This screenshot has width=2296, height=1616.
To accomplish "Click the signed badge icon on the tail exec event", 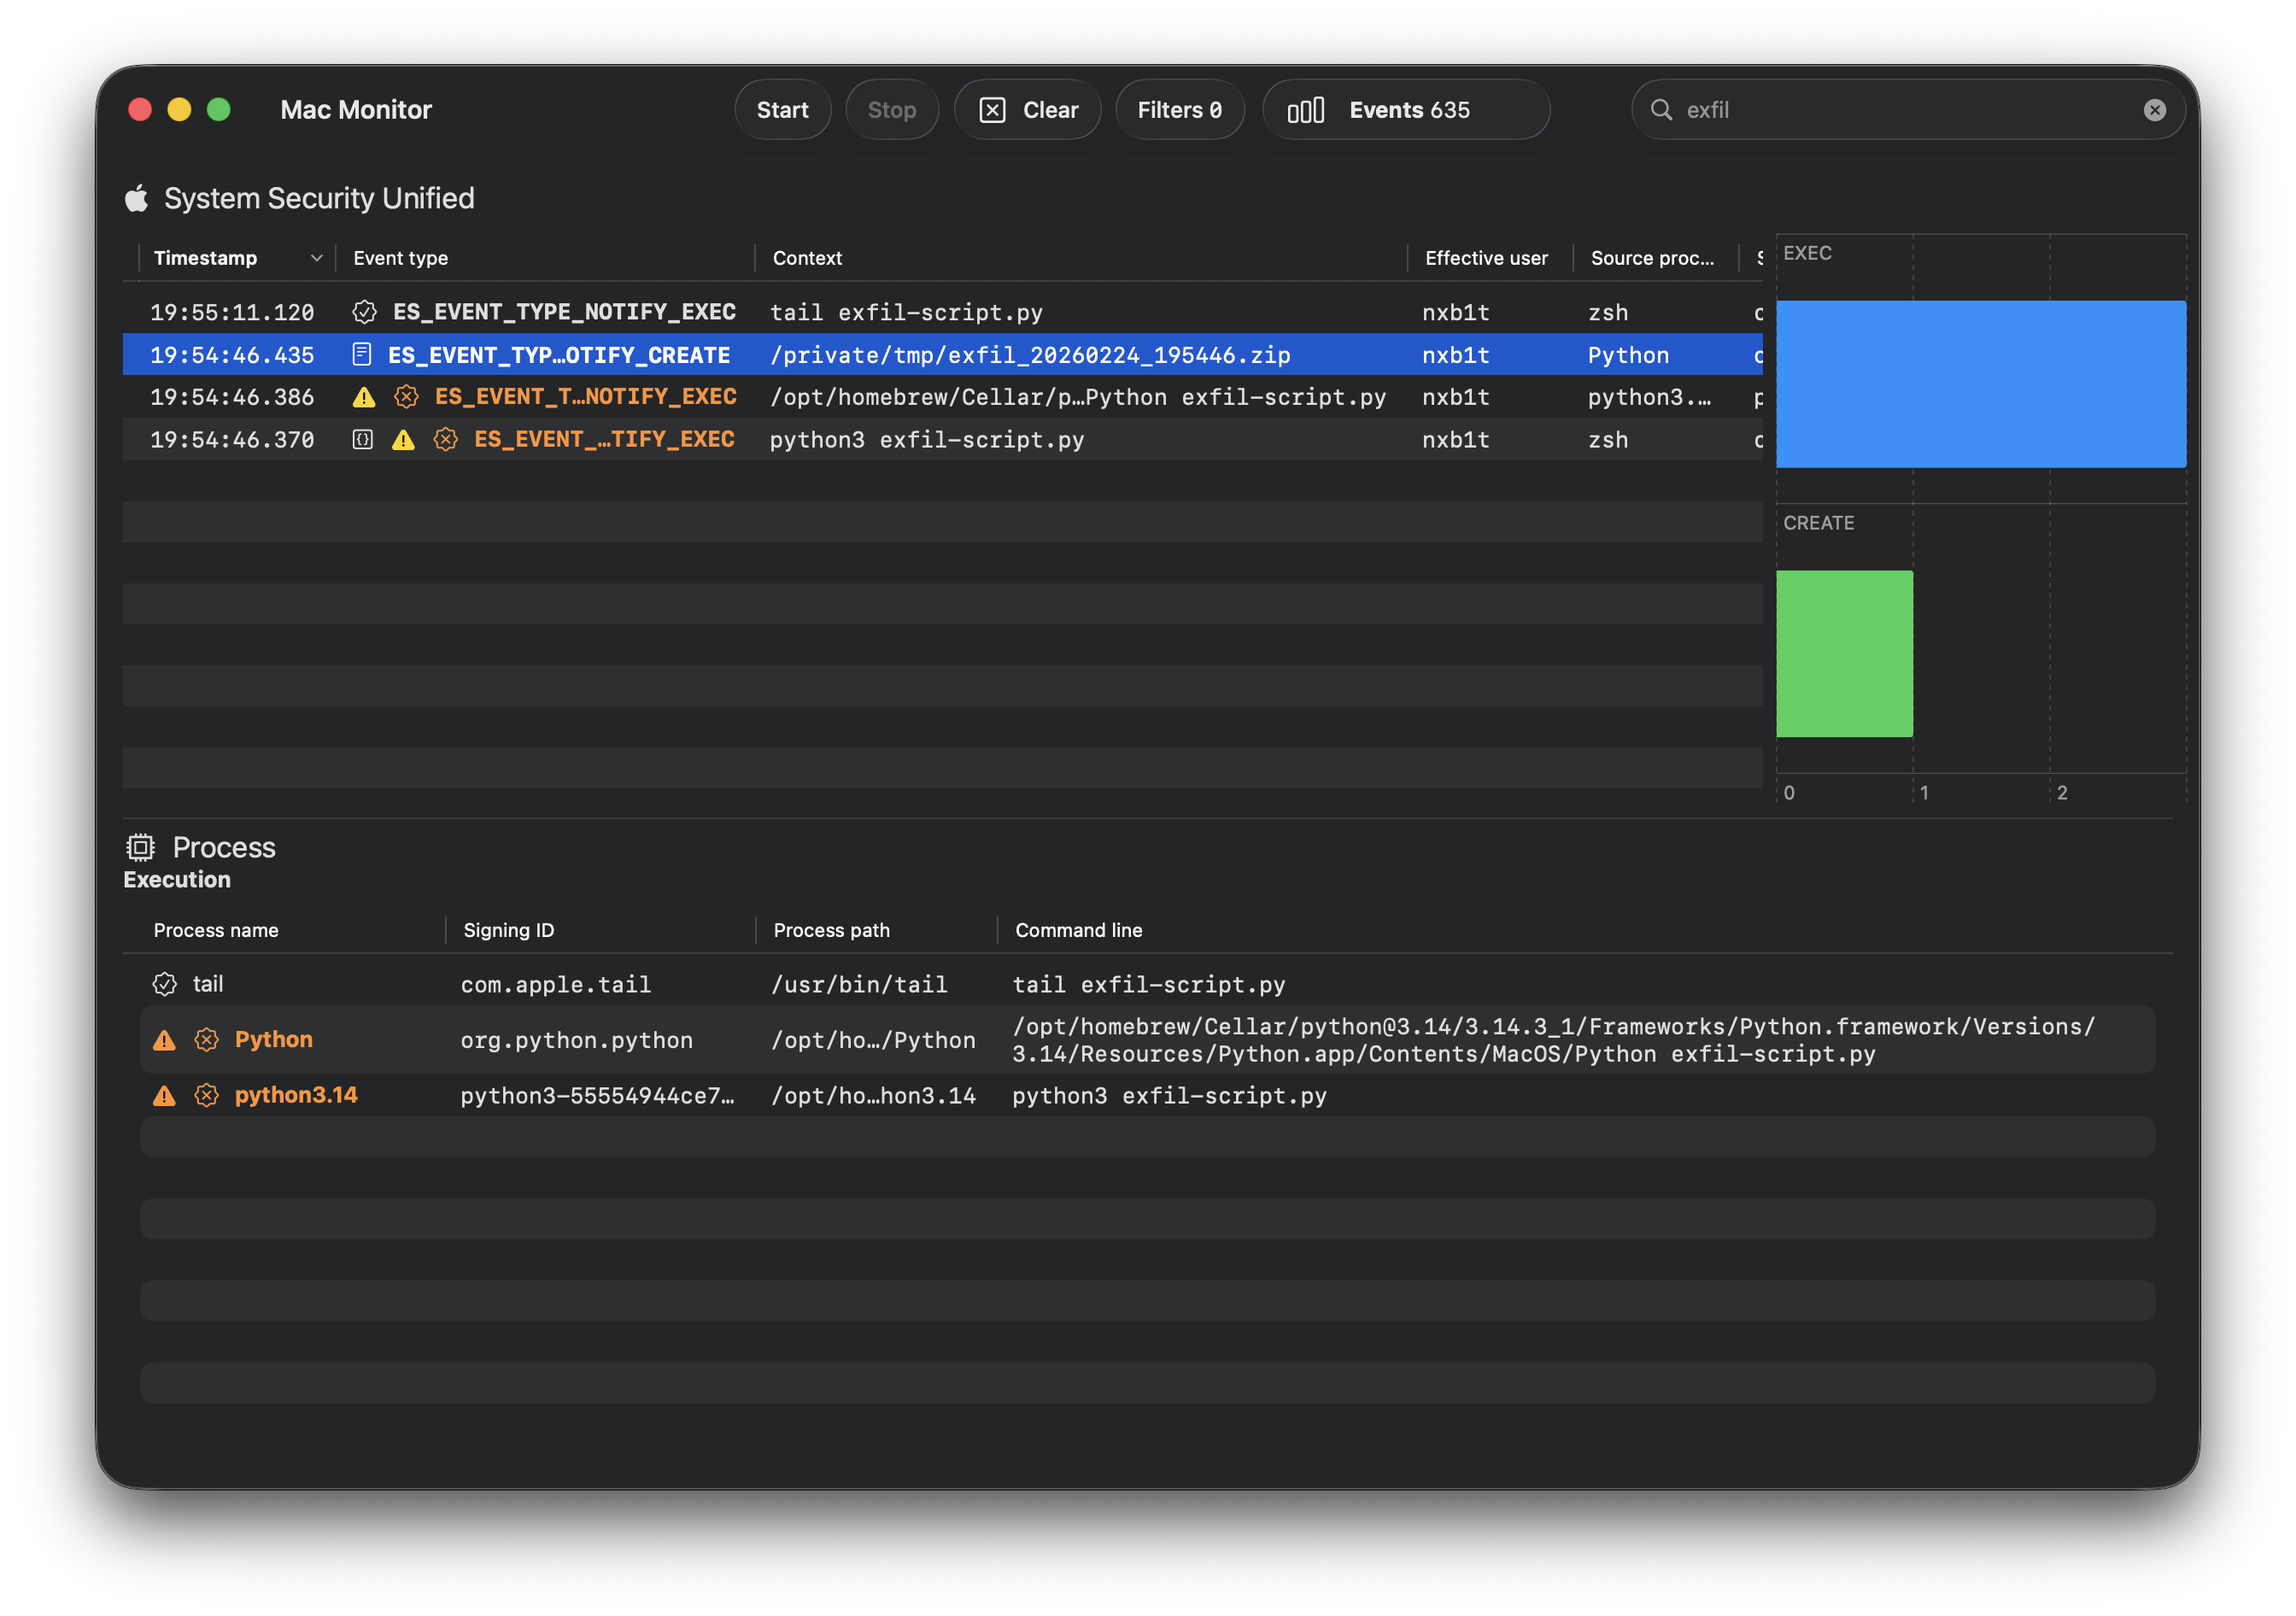I will coord(363,312).
